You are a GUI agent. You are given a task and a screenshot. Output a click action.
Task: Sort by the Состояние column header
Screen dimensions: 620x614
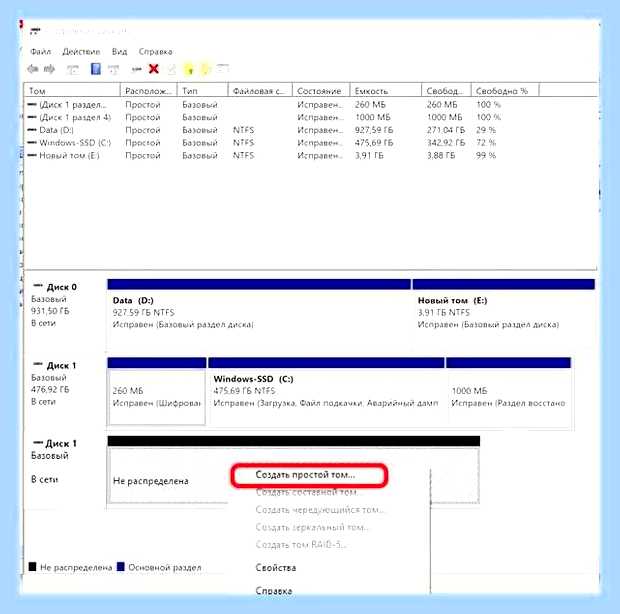click(x=321, y=91)
